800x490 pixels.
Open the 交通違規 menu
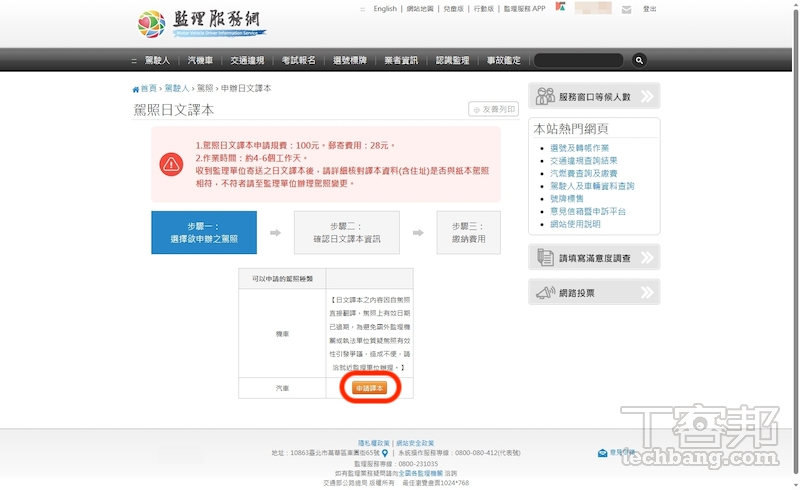tap(247, 60)
